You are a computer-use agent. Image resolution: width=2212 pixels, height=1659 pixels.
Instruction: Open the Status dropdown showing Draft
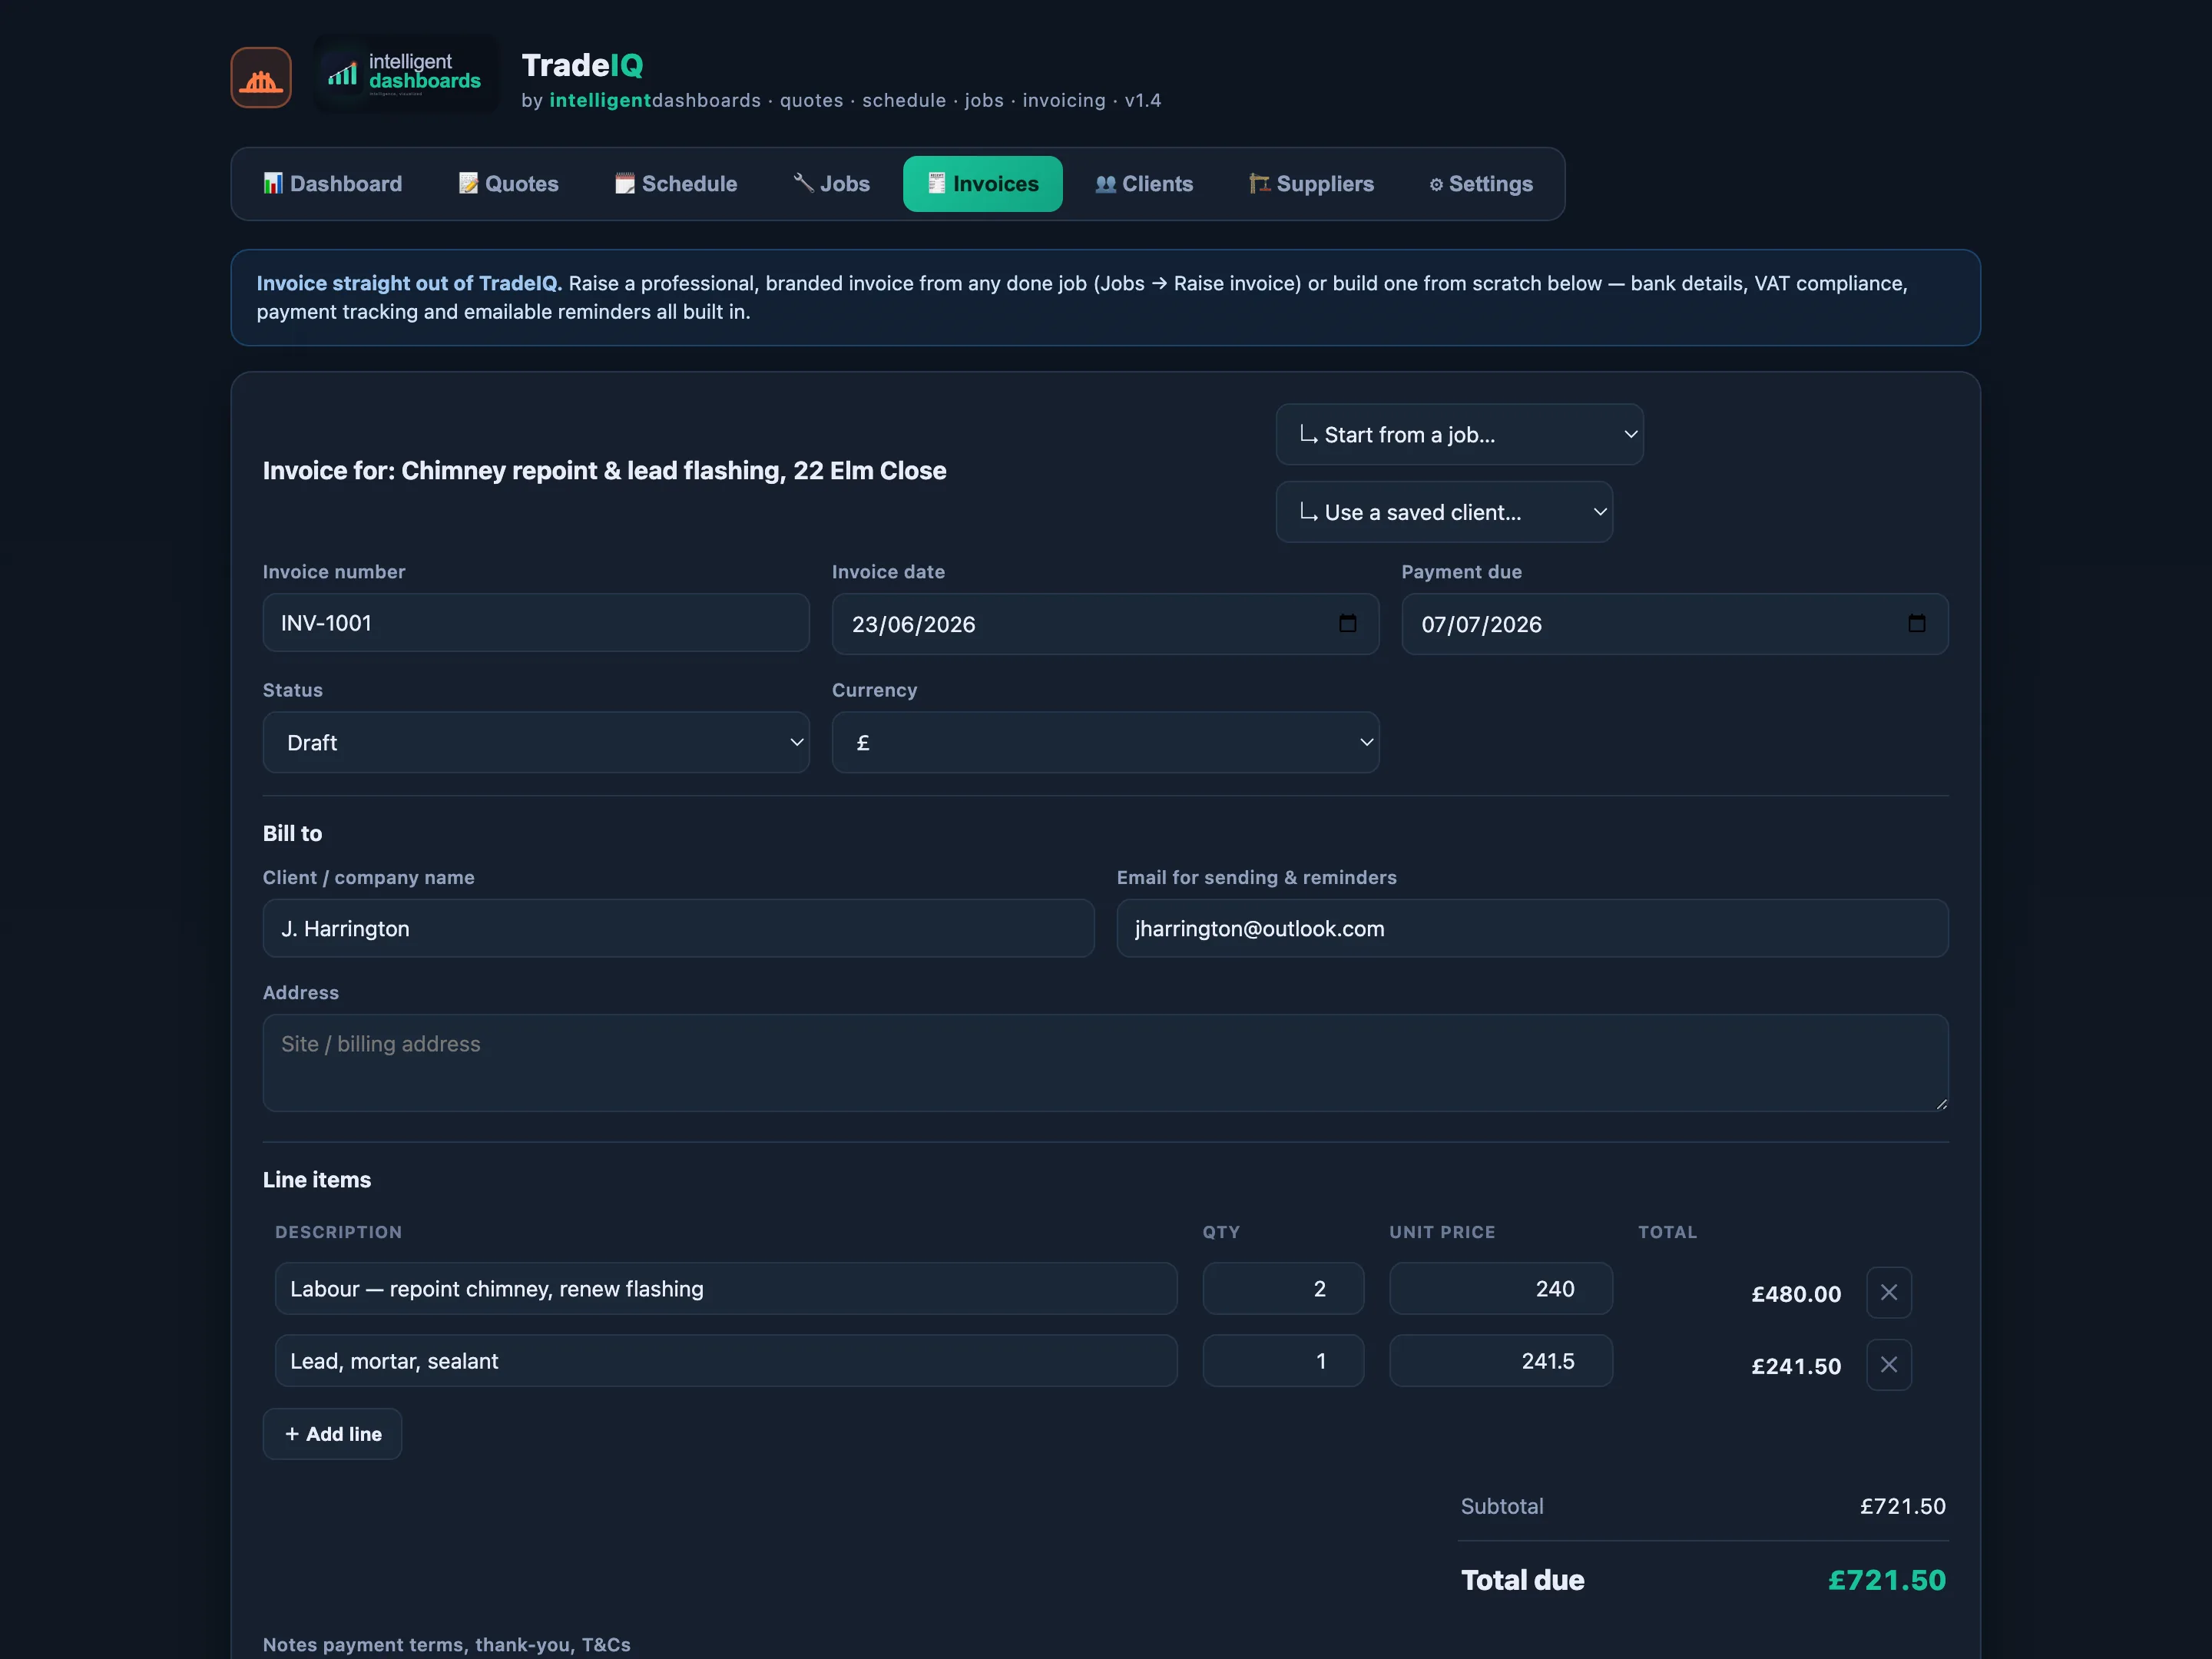point(536,742)
